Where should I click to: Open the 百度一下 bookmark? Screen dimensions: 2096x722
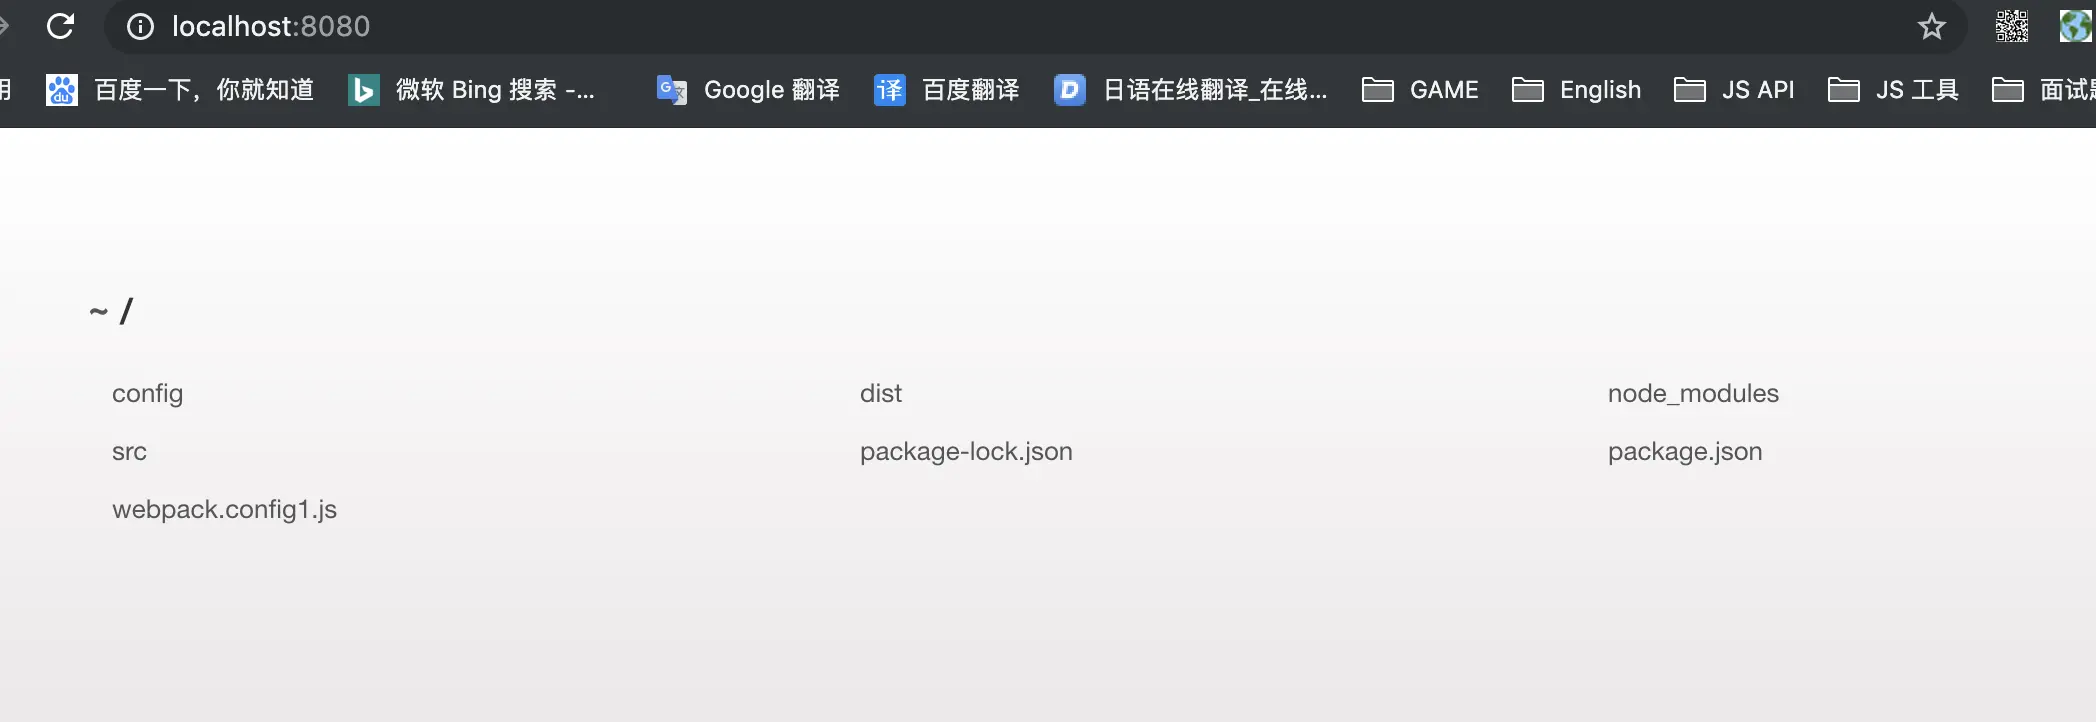[180, 90]
